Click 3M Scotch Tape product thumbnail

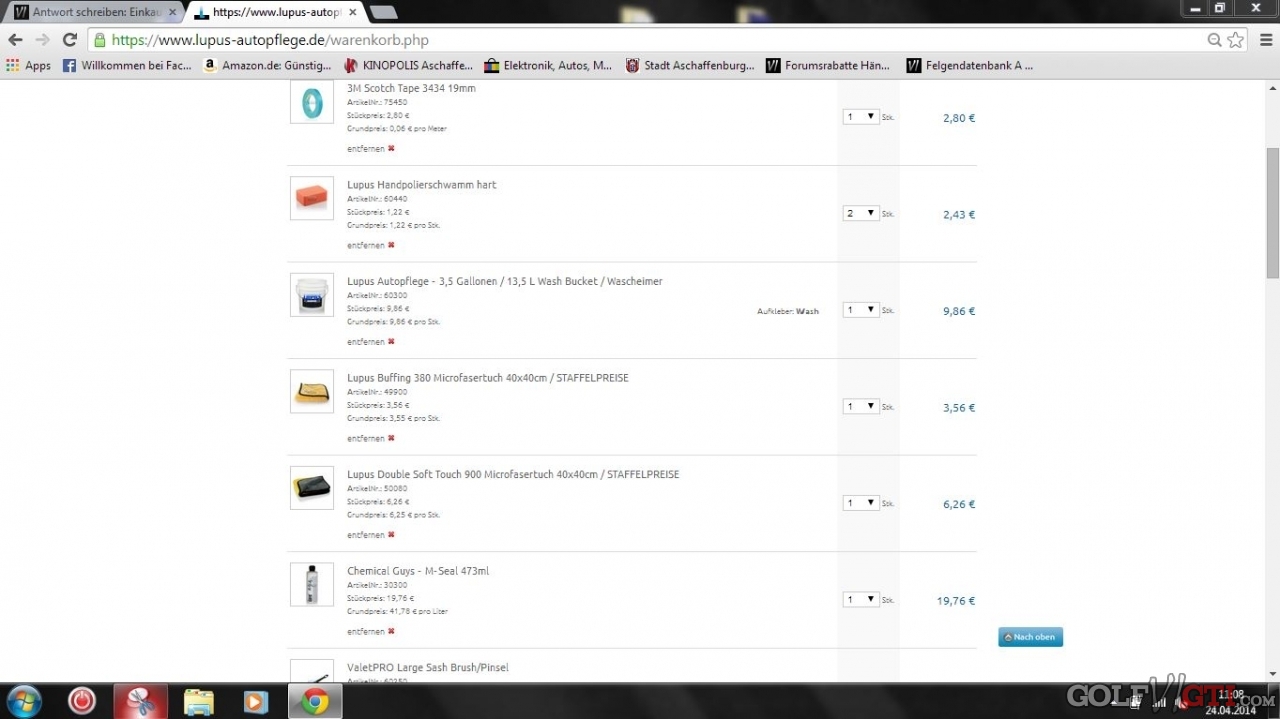pos(312,102)
